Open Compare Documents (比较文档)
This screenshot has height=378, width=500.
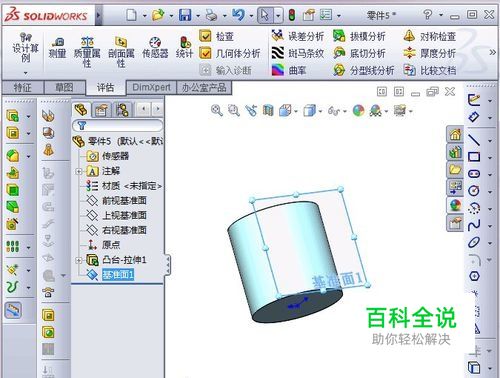pos(429,70)
